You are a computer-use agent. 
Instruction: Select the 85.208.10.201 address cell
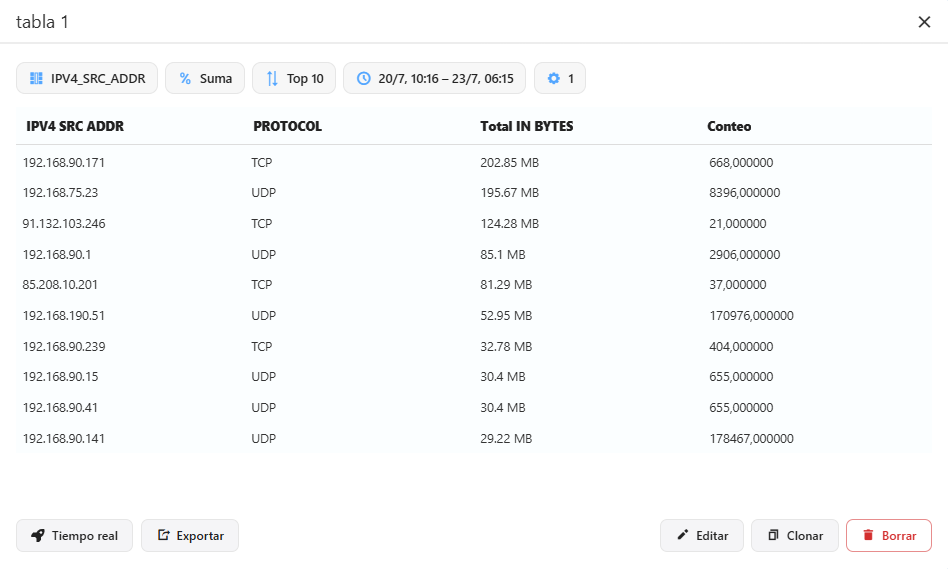click(x=60, y=285)
